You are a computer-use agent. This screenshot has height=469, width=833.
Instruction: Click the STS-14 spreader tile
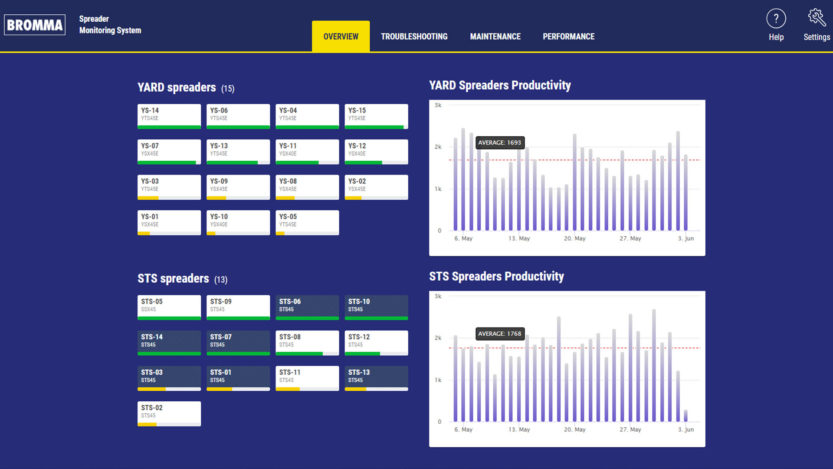[169, 342]
